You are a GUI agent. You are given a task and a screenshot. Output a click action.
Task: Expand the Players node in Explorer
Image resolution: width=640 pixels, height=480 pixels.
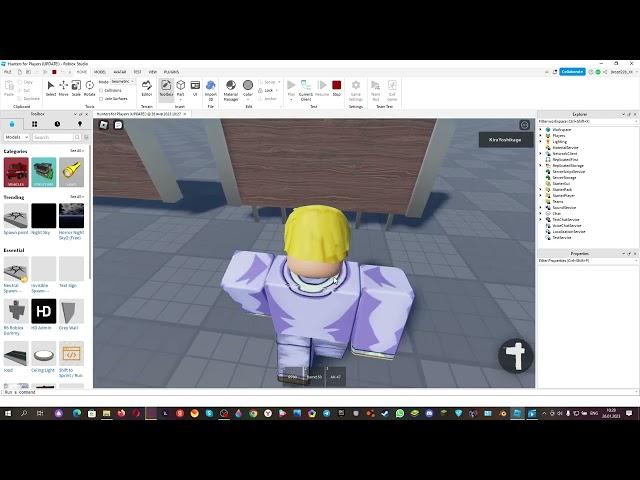540,136
